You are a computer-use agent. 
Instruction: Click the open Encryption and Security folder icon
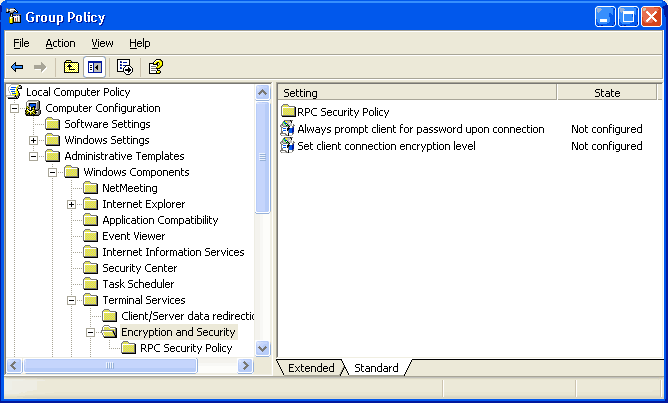pyautogui.click(x=109, y=332)
